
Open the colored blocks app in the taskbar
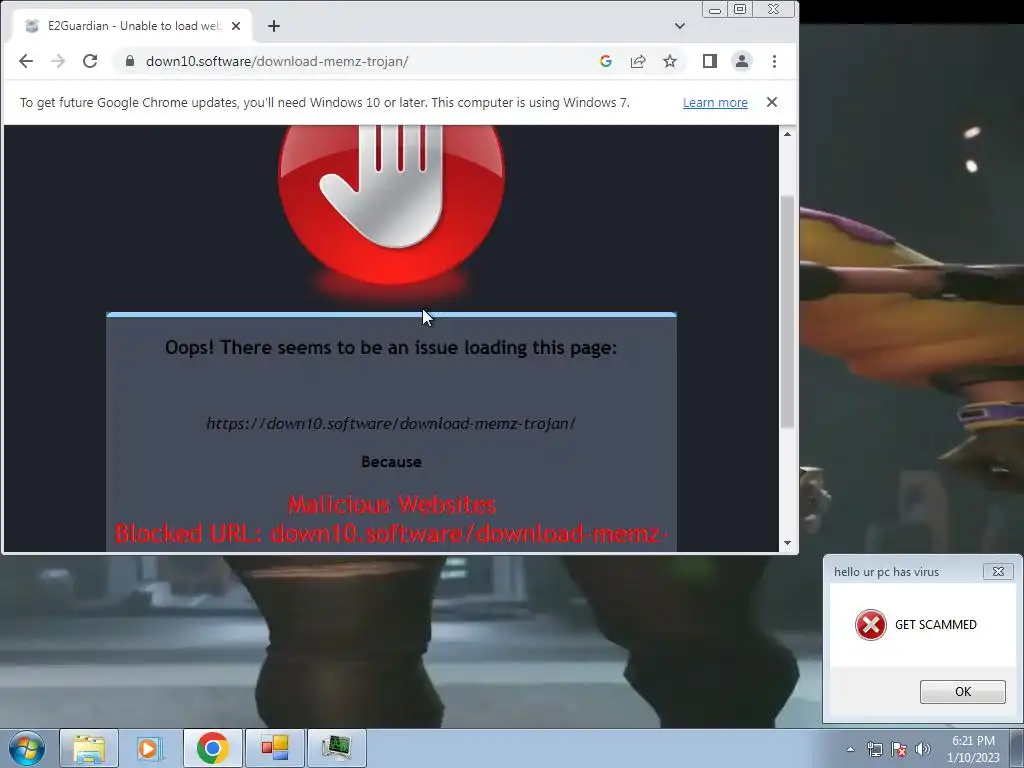coord(274,748)
